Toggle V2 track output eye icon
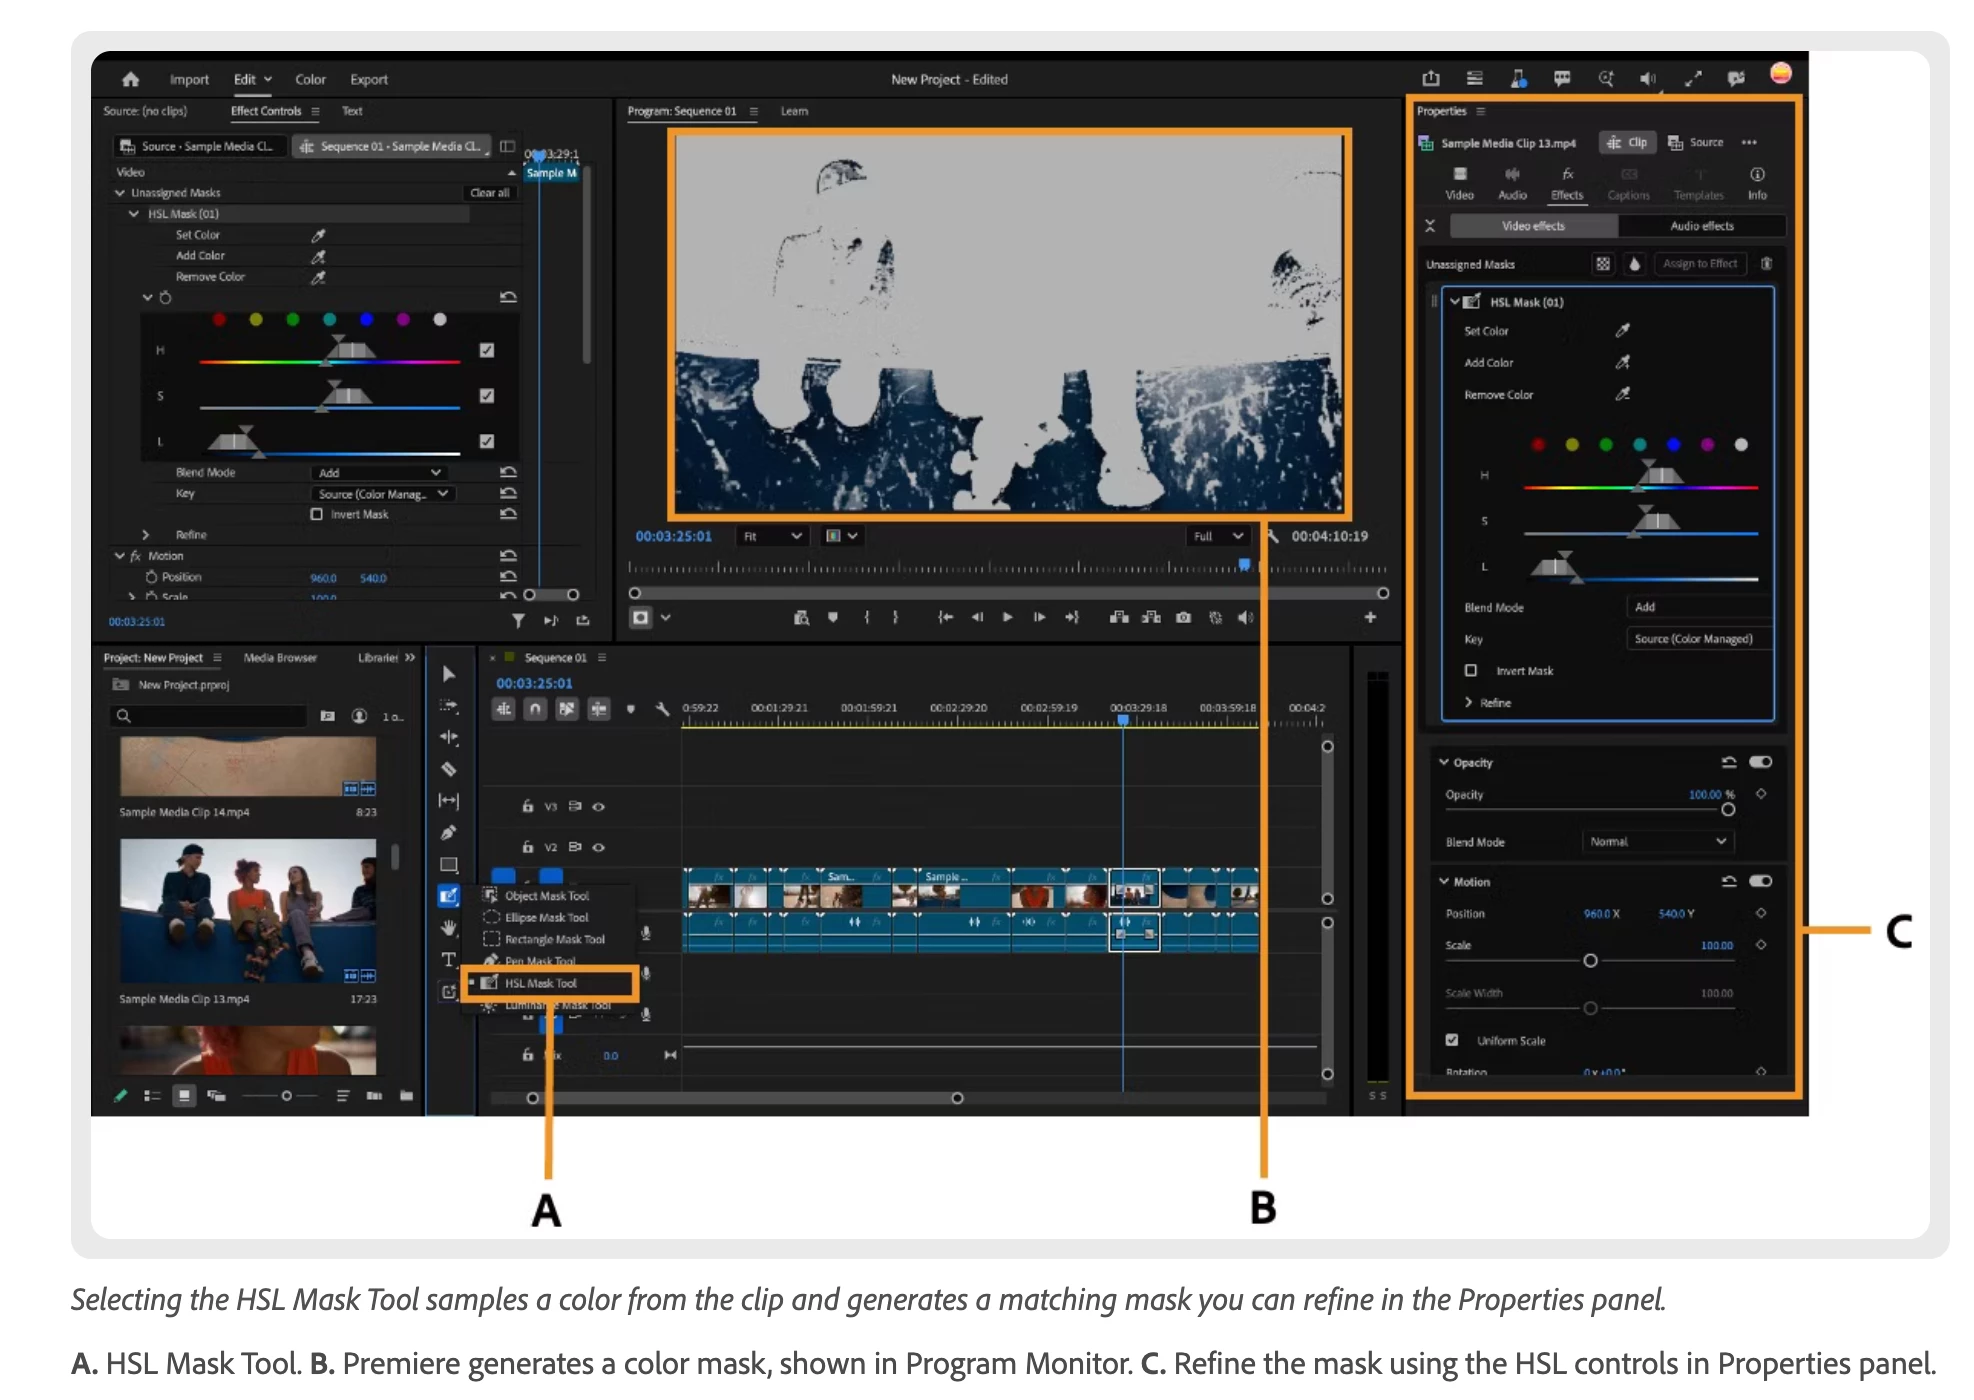This screenshot has width=1974, height=1400. pos(598,847)
